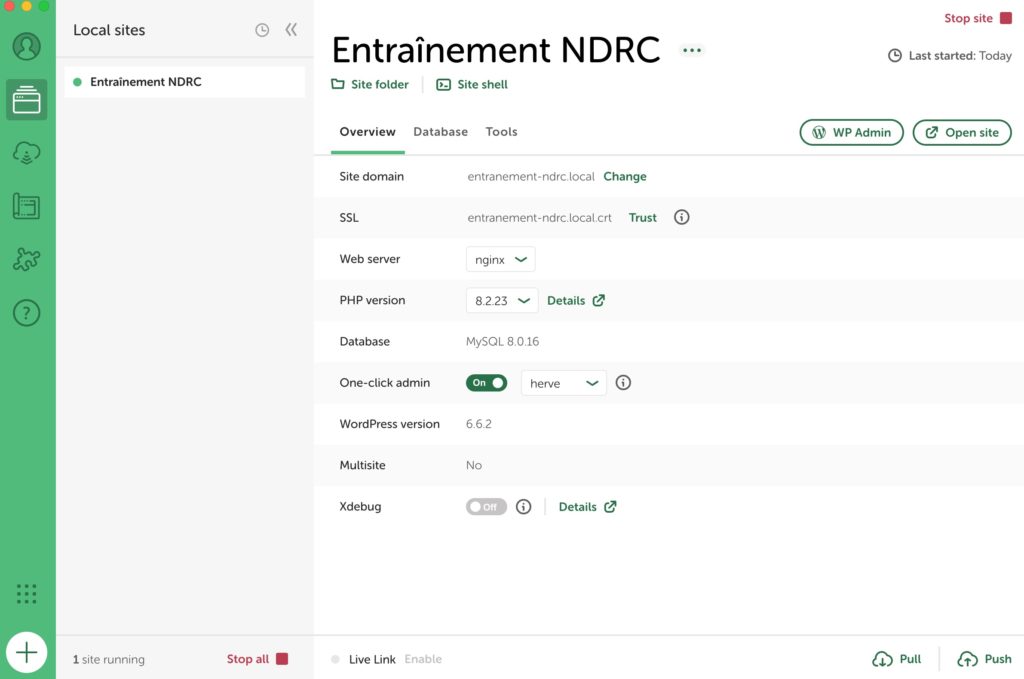Open the Blueprints icon in sidebar
The image size is (1024, 679).
point(27,206)
